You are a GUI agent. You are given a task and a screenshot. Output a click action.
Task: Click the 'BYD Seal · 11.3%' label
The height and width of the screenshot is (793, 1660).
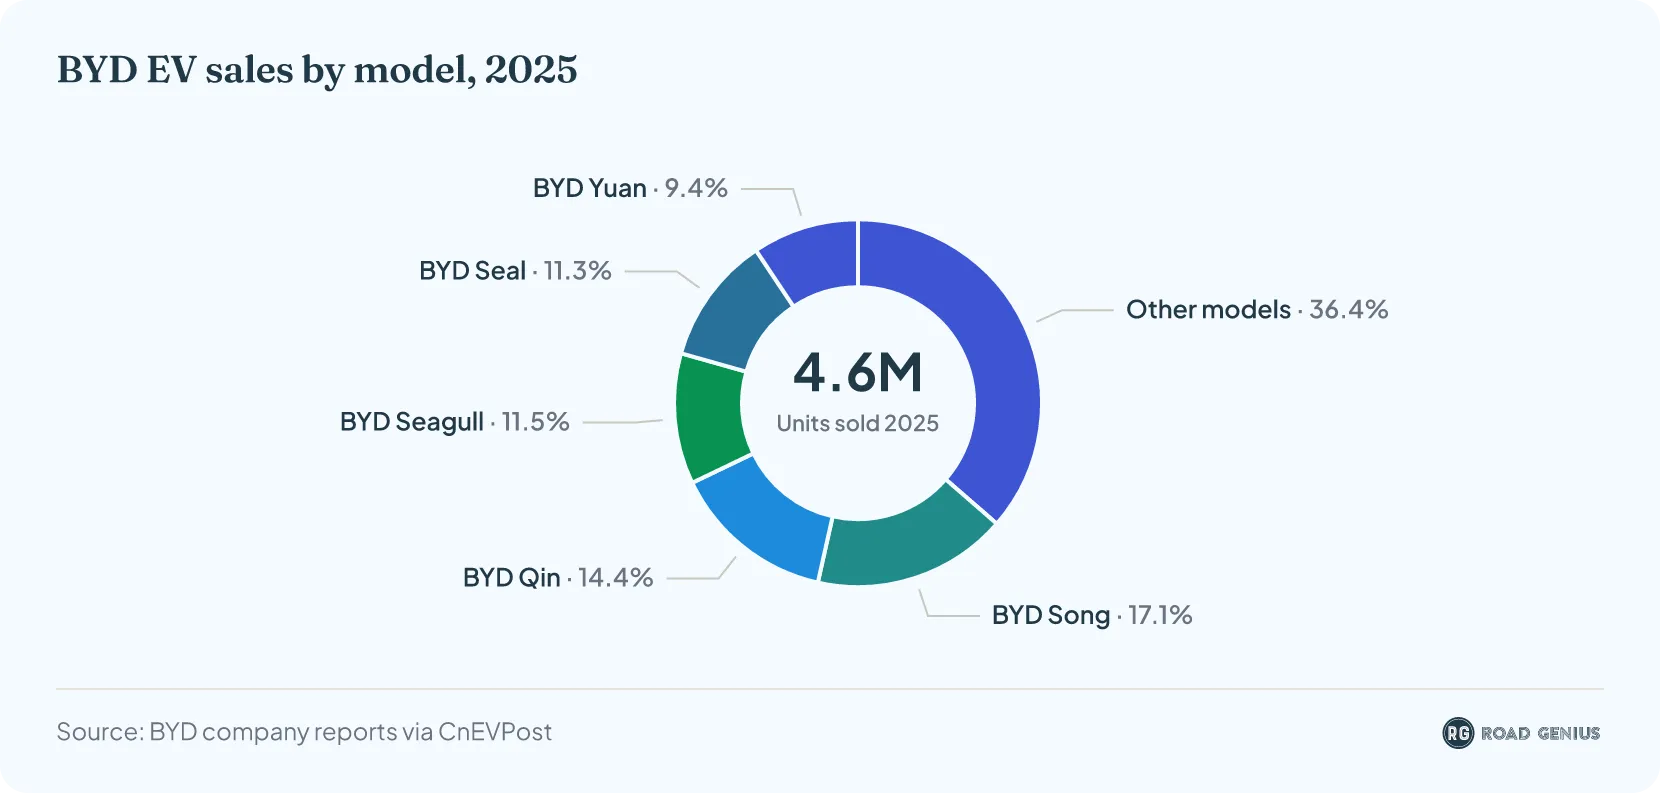pos(515,271)
